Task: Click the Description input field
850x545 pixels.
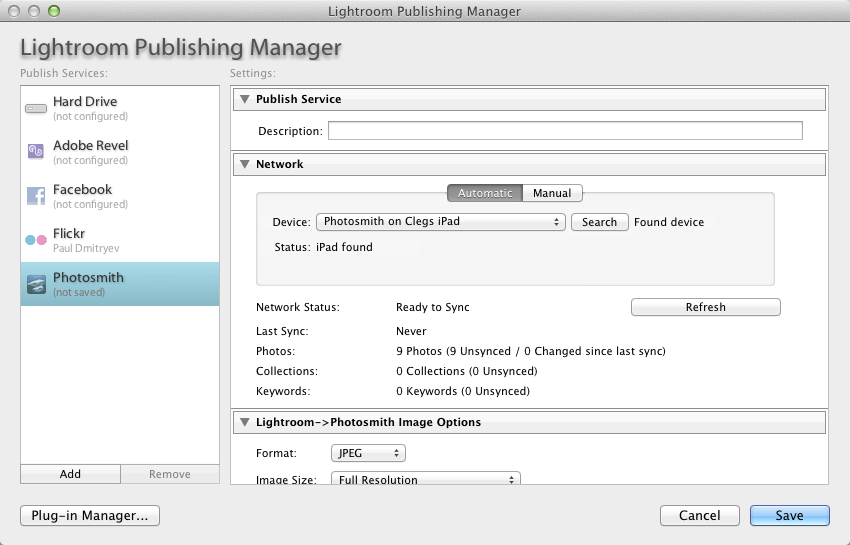Action: (x=565, y=131)
